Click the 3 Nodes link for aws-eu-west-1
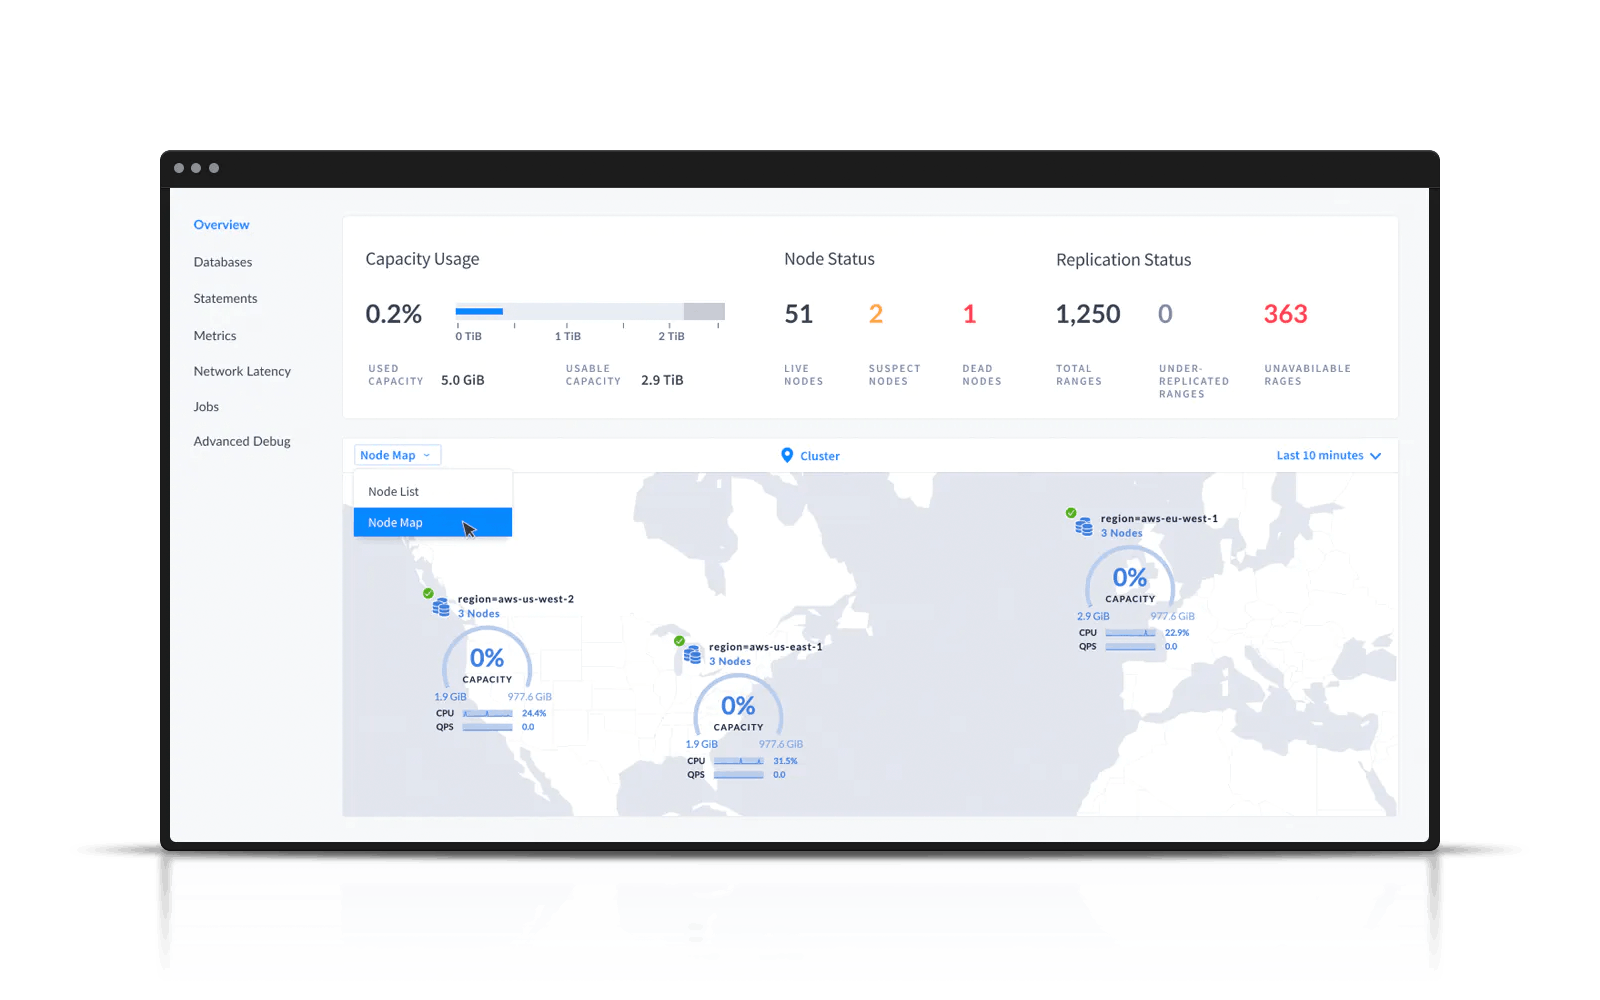The height and width of the screenshot is (1000, 1600). pos(1121,533)
